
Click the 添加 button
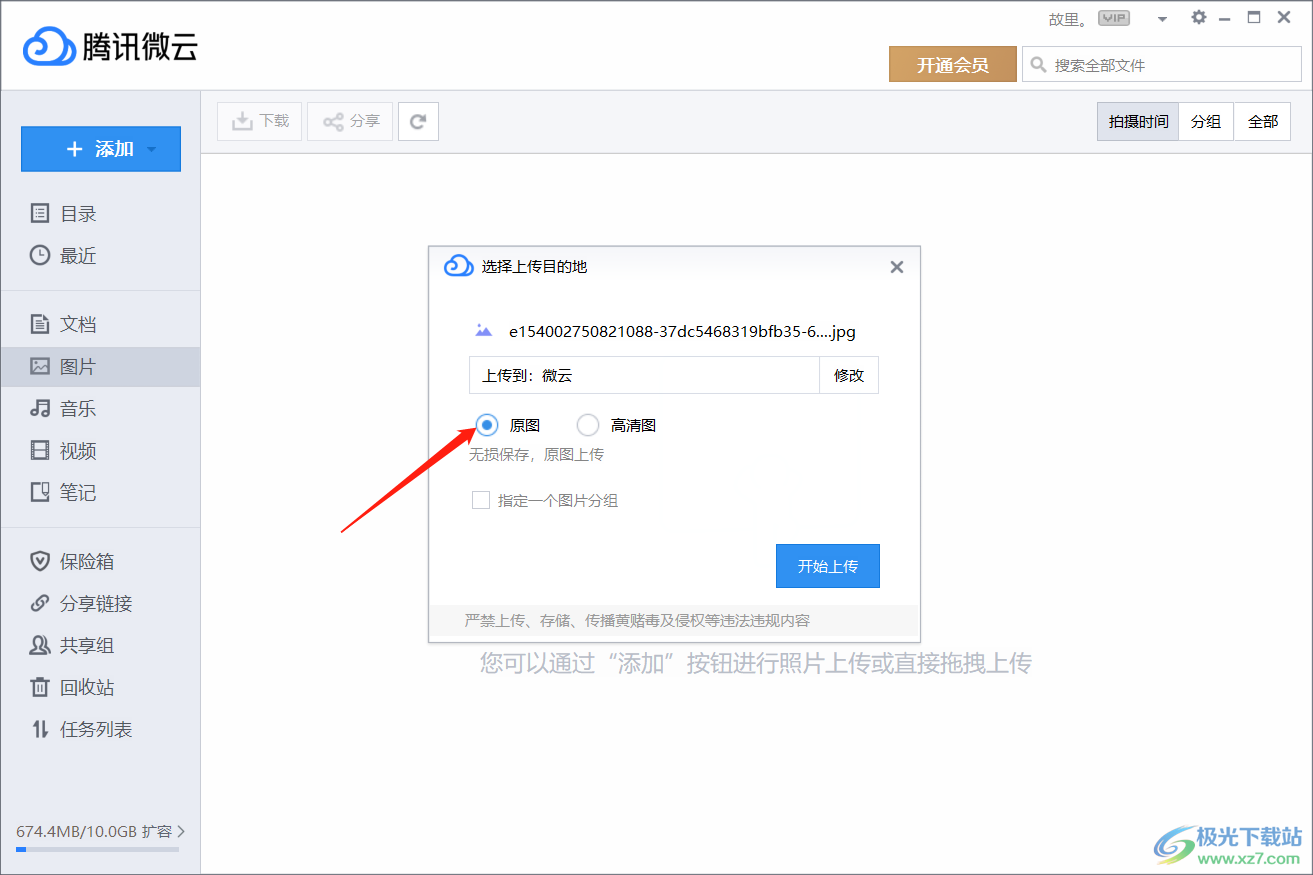tap(101, 149)
